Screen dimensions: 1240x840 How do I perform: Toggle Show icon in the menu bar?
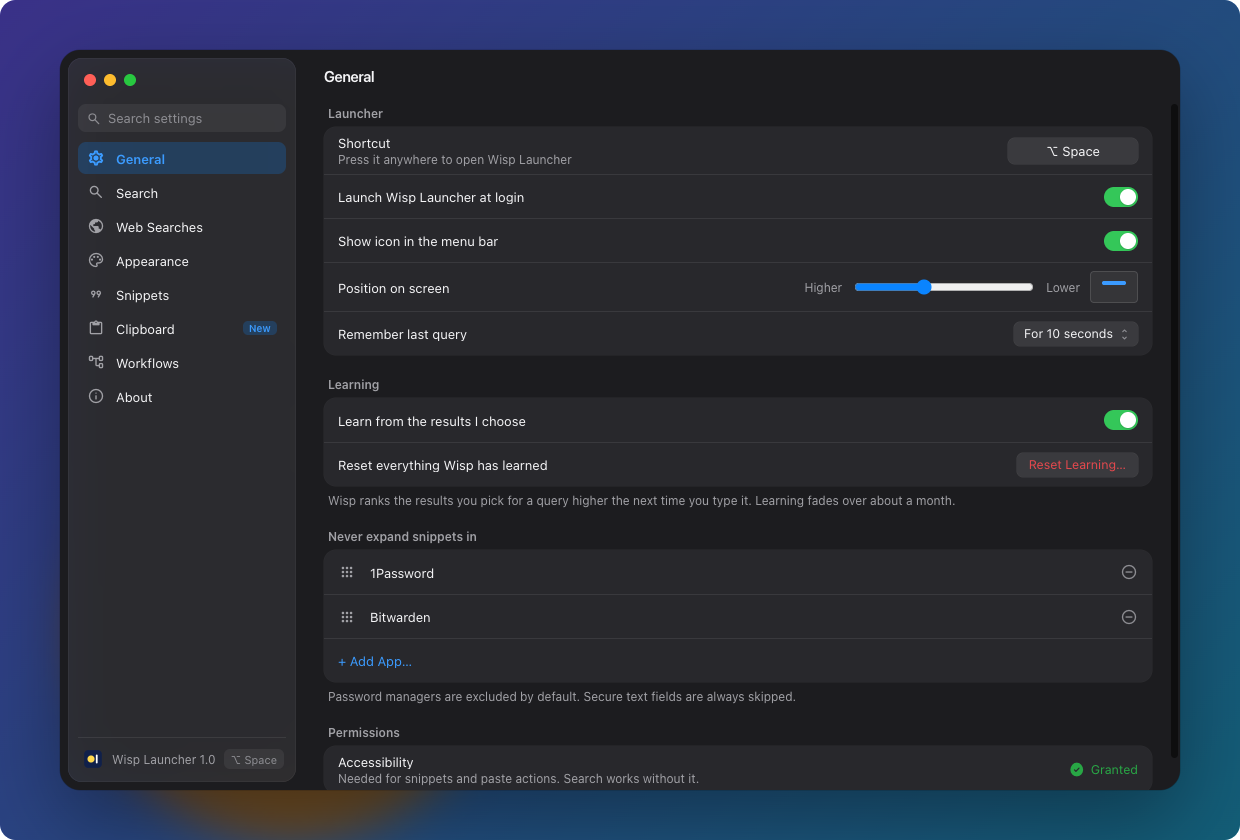coord(1121,241)
